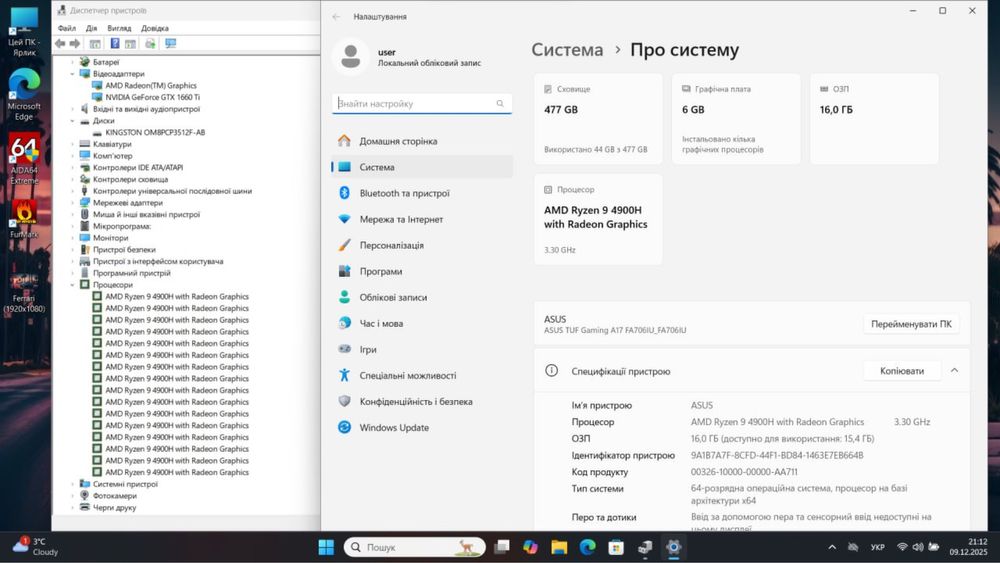Viewport: 1000px width, 563px height.
Task: Open the Processor (Процесор) info card
Action: pyautogui.click(x=598, y=219)
